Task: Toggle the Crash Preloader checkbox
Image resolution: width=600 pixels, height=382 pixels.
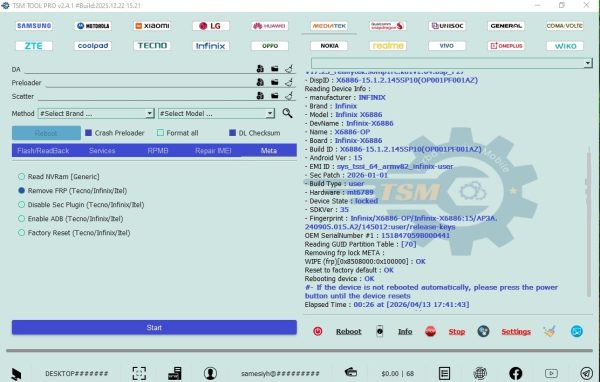Action: click(88, 133)
